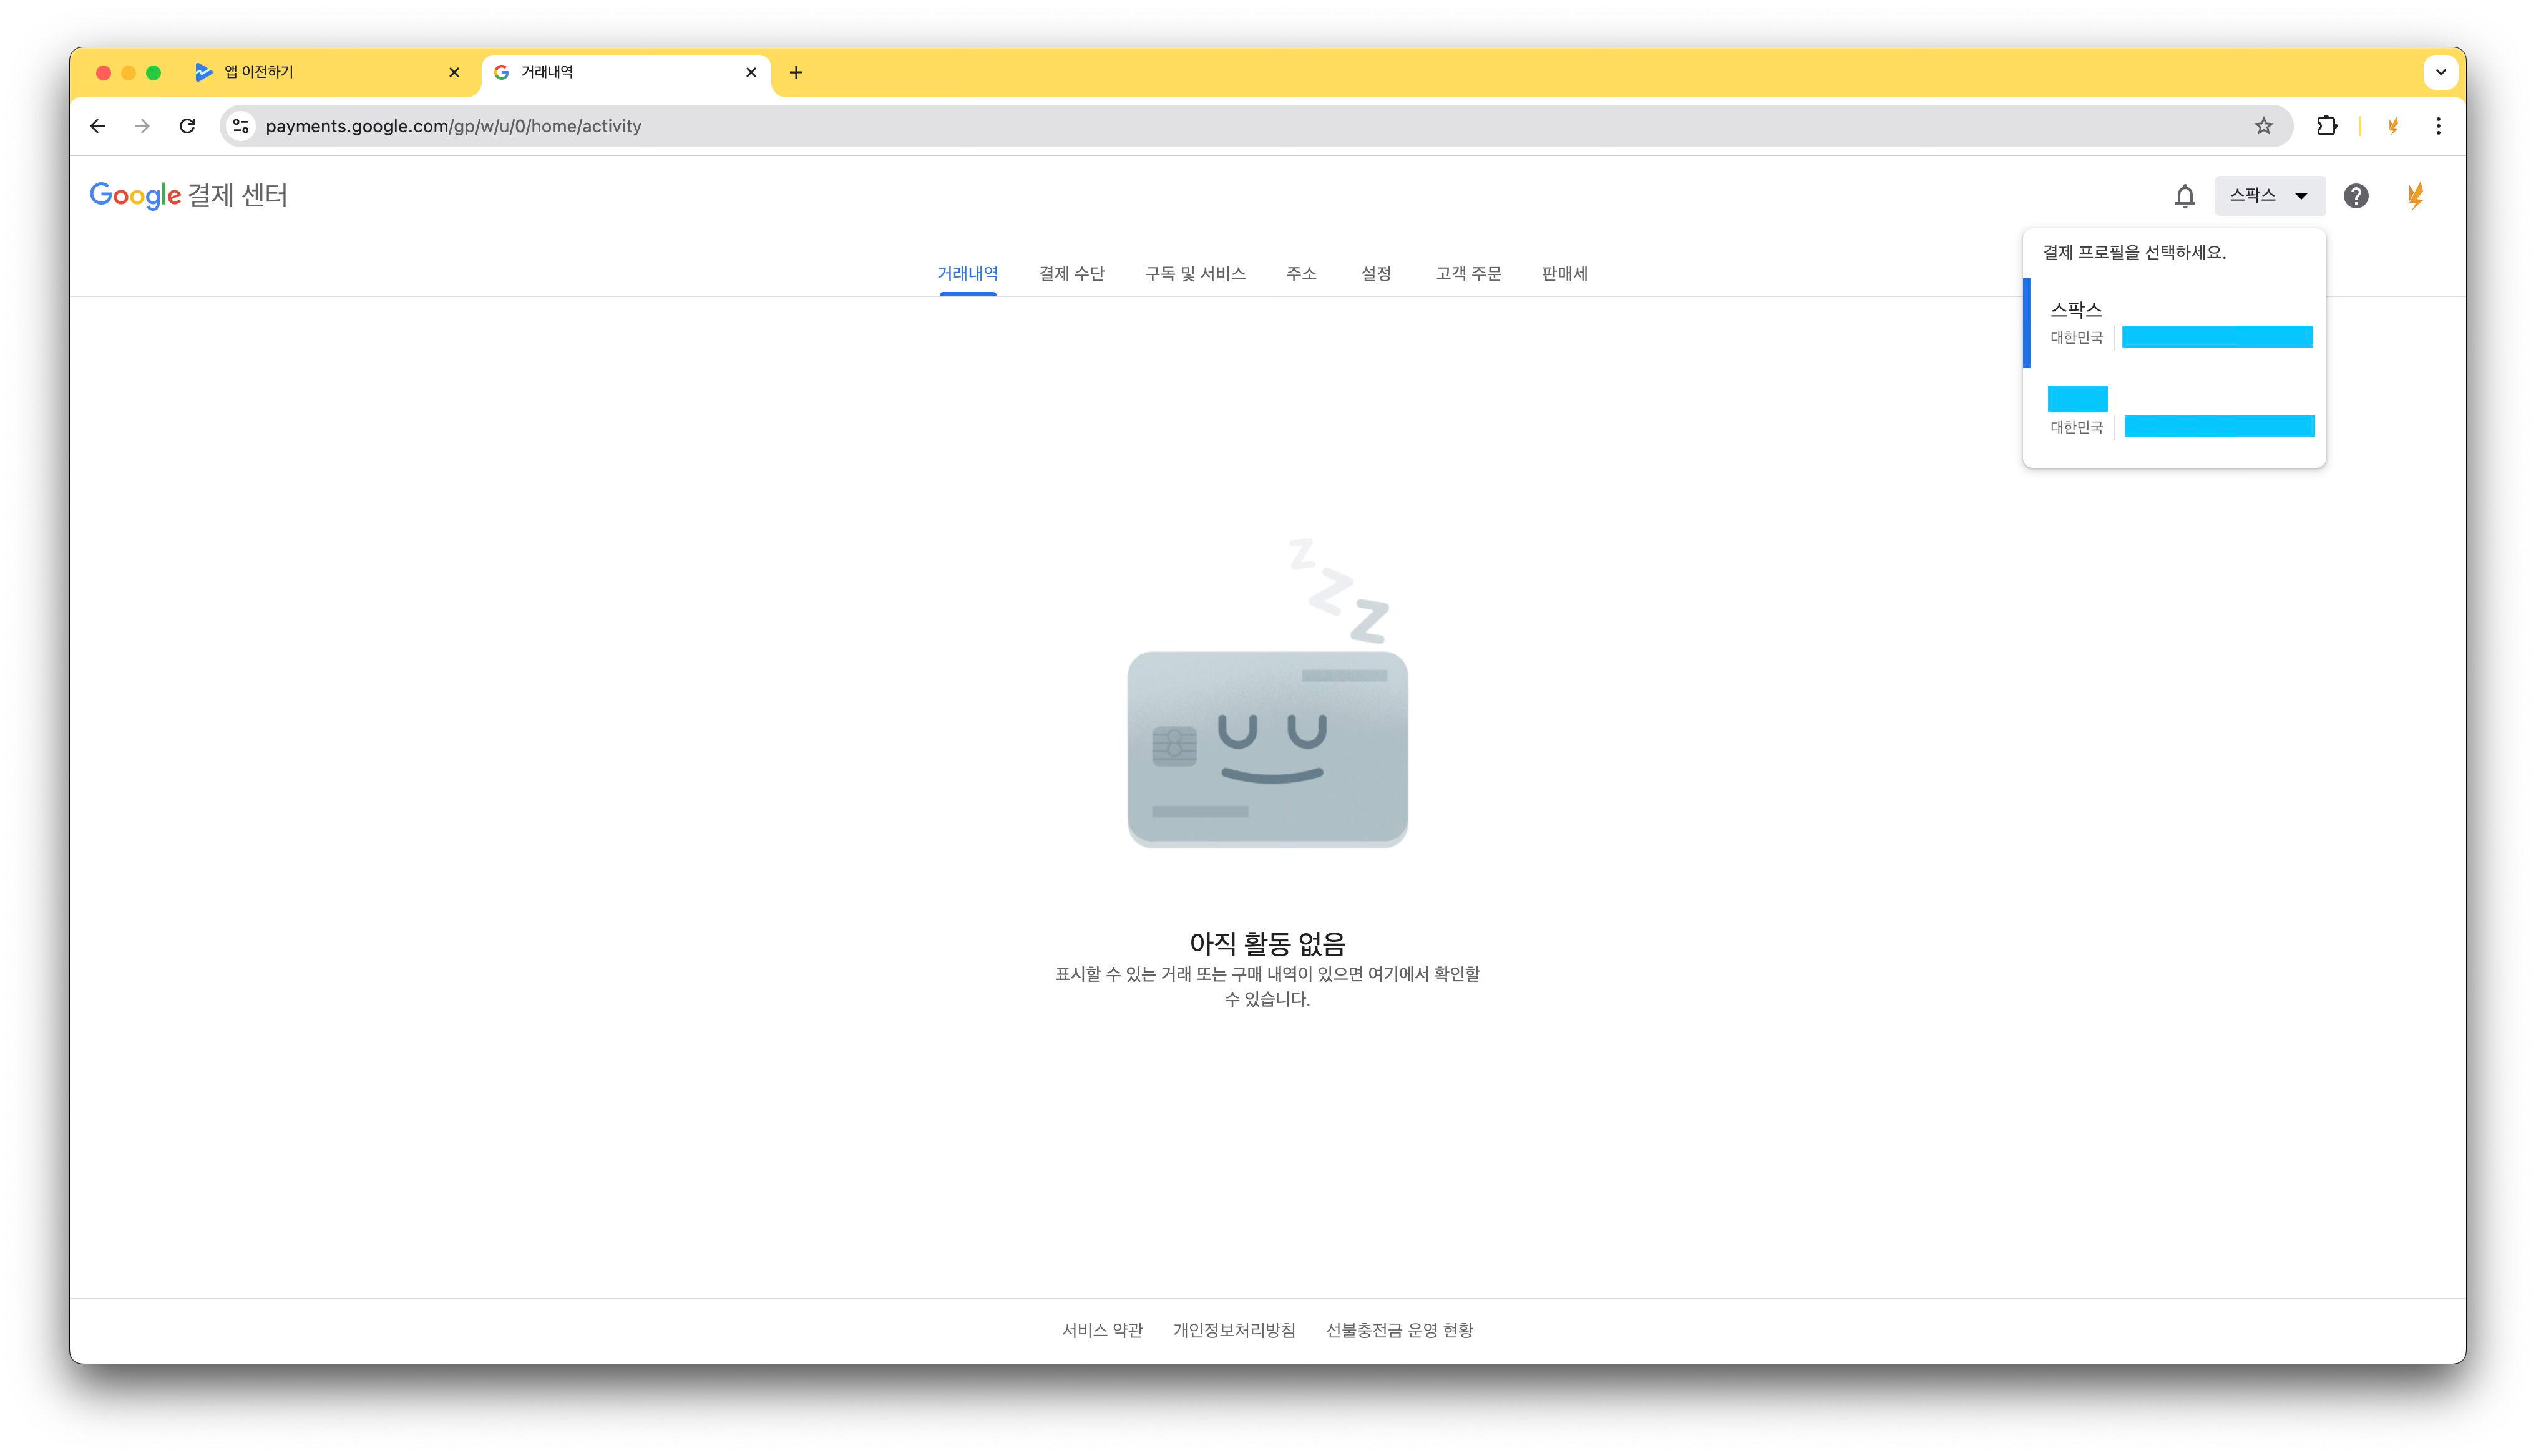
Task: Click the notifications bell icon
Action: click(x=2185, y=196)
